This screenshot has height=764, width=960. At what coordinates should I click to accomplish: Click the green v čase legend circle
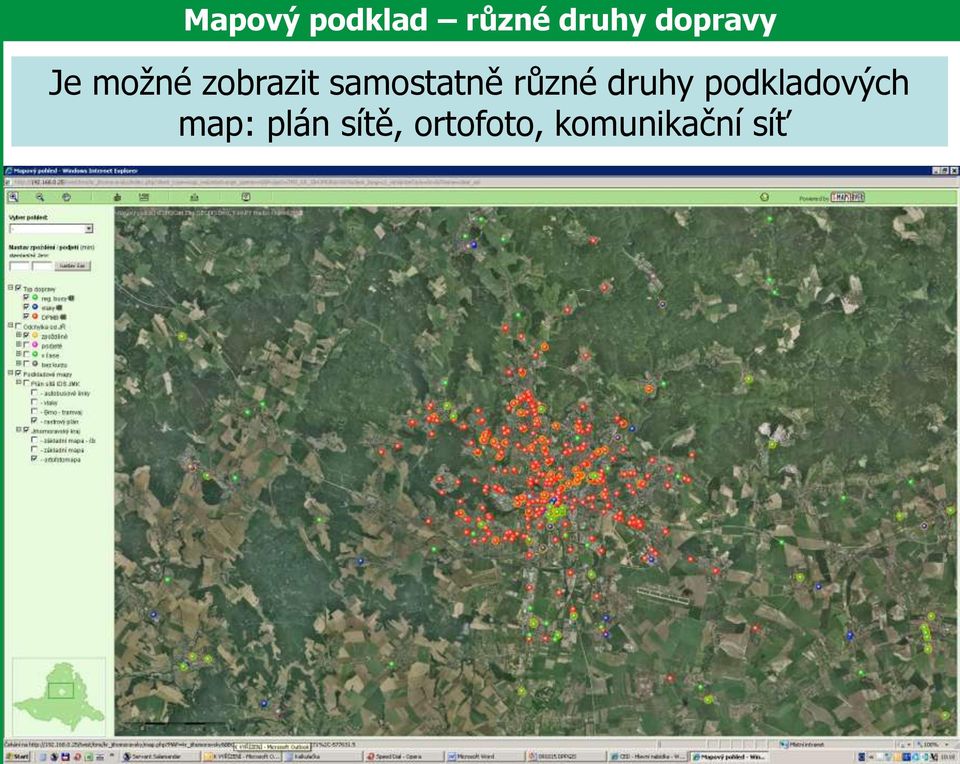[x=35, y=354]
